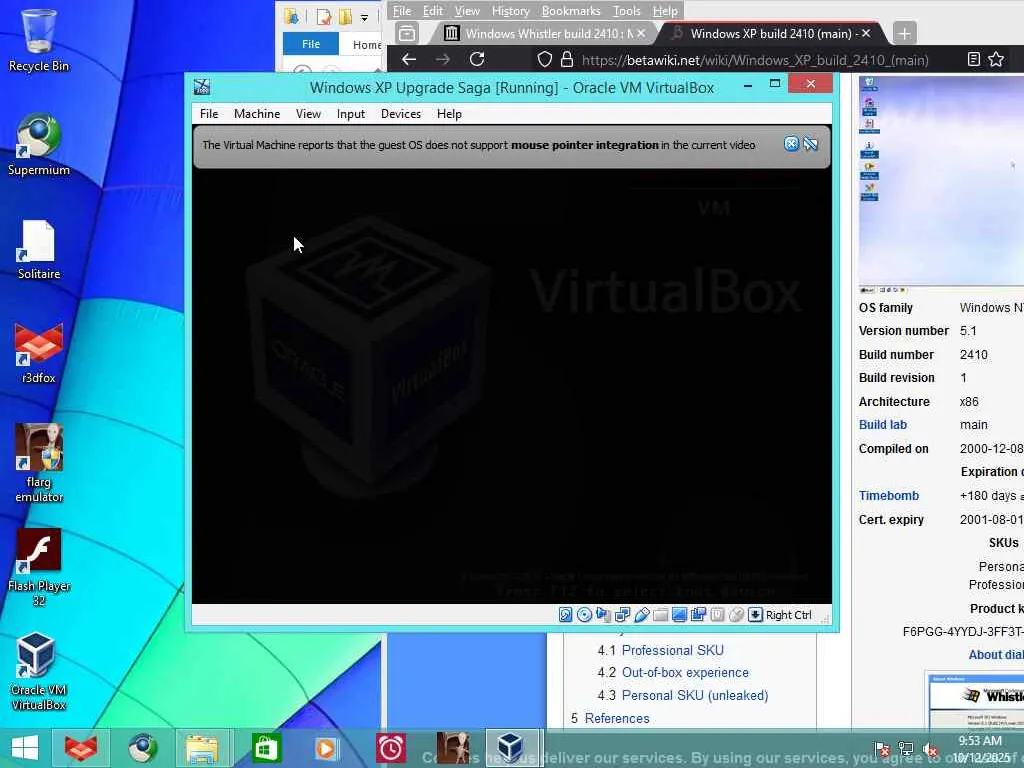Open VirtualBox File menu

pos(209,114)
